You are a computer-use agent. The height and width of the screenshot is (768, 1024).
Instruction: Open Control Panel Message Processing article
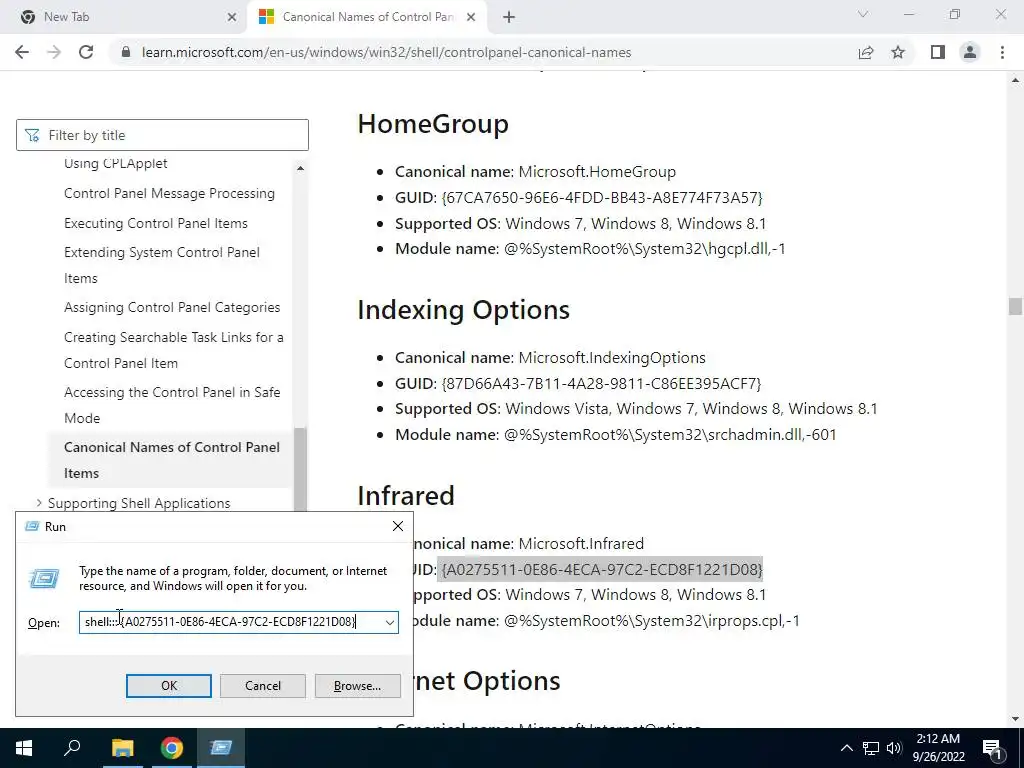169,193
